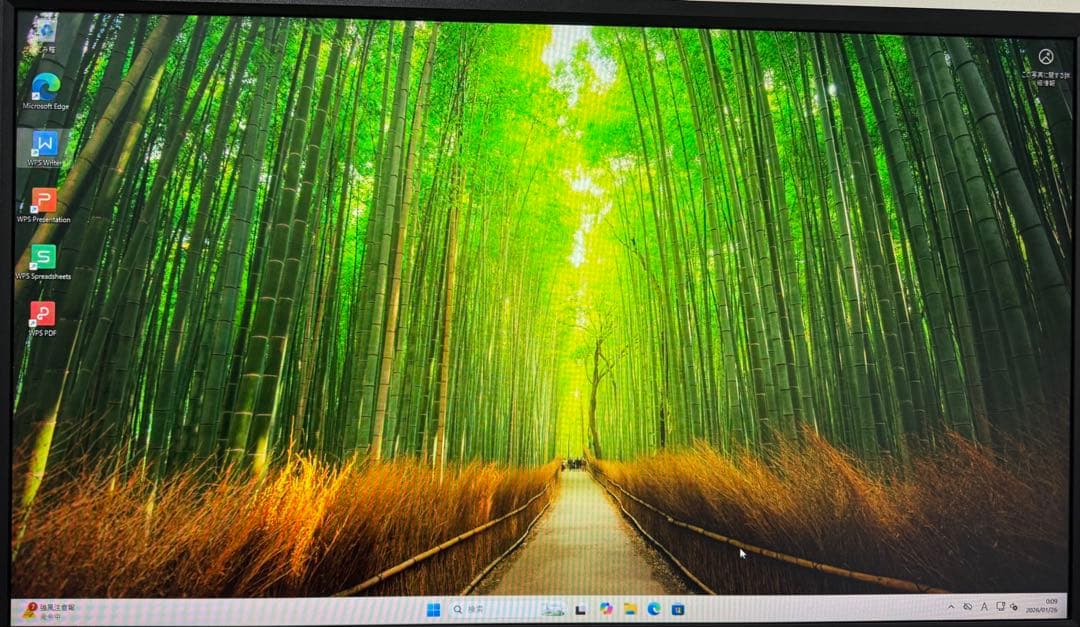
Task: Switch input language via the tray indicator
Action: tap(984, 608)
